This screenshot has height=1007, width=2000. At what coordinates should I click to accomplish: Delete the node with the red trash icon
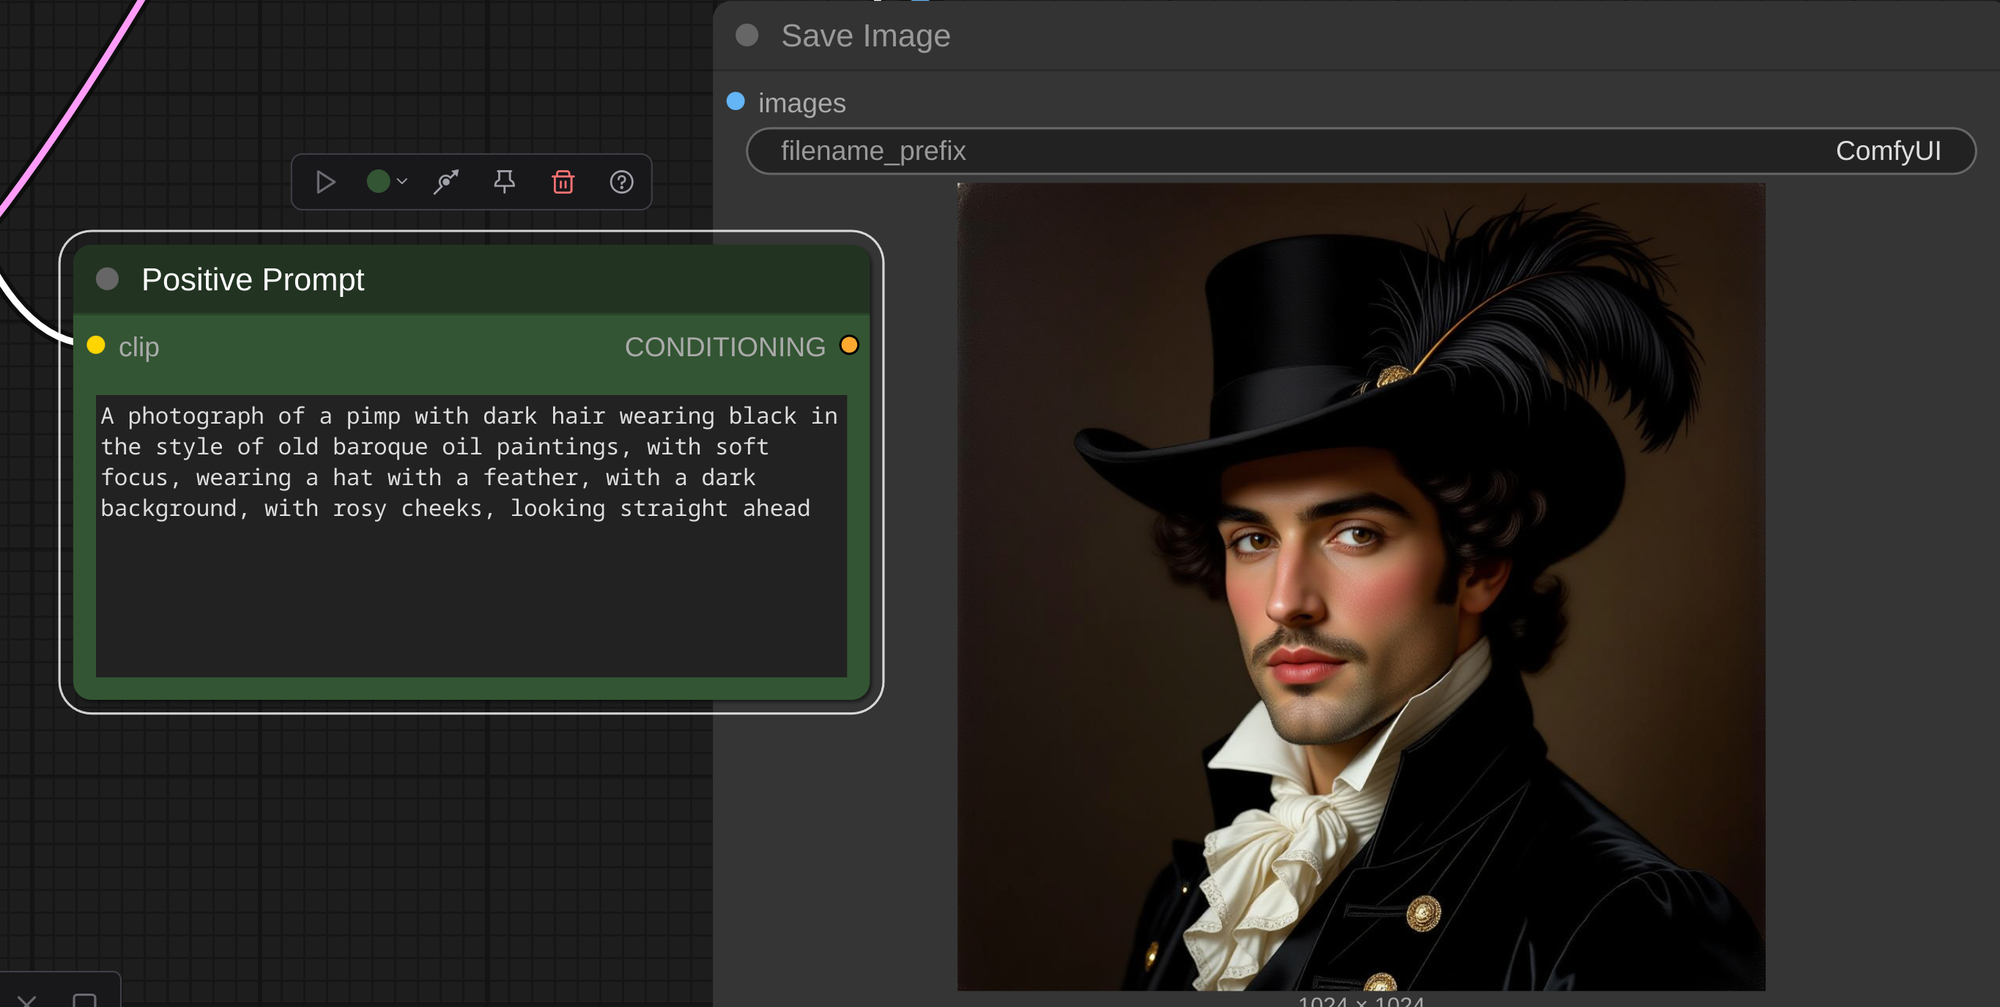tap(563, 182)
